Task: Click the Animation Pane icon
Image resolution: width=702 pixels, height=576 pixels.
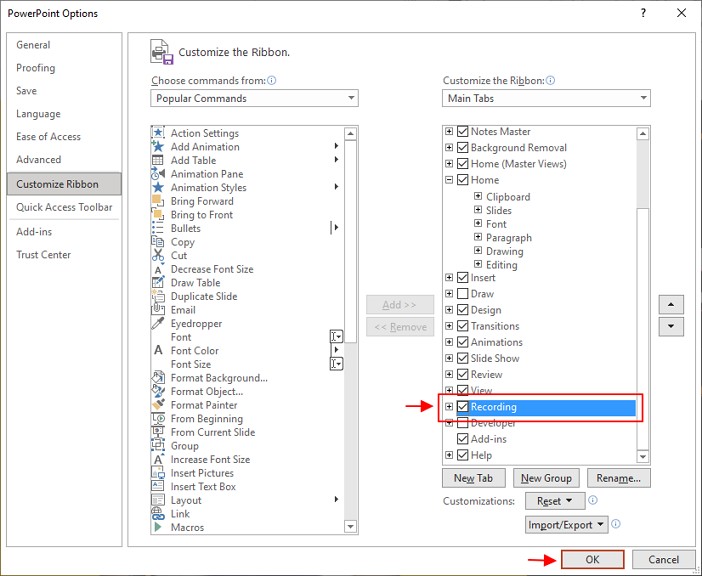Action: [x=158, y=174]
